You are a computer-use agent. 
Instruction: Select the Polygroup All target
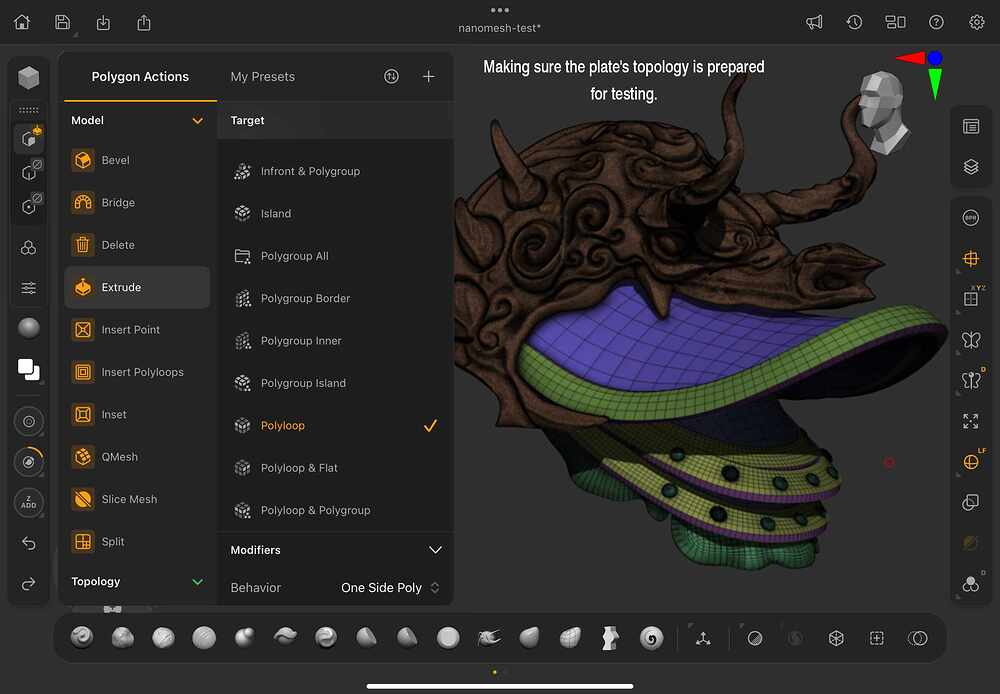335,256
